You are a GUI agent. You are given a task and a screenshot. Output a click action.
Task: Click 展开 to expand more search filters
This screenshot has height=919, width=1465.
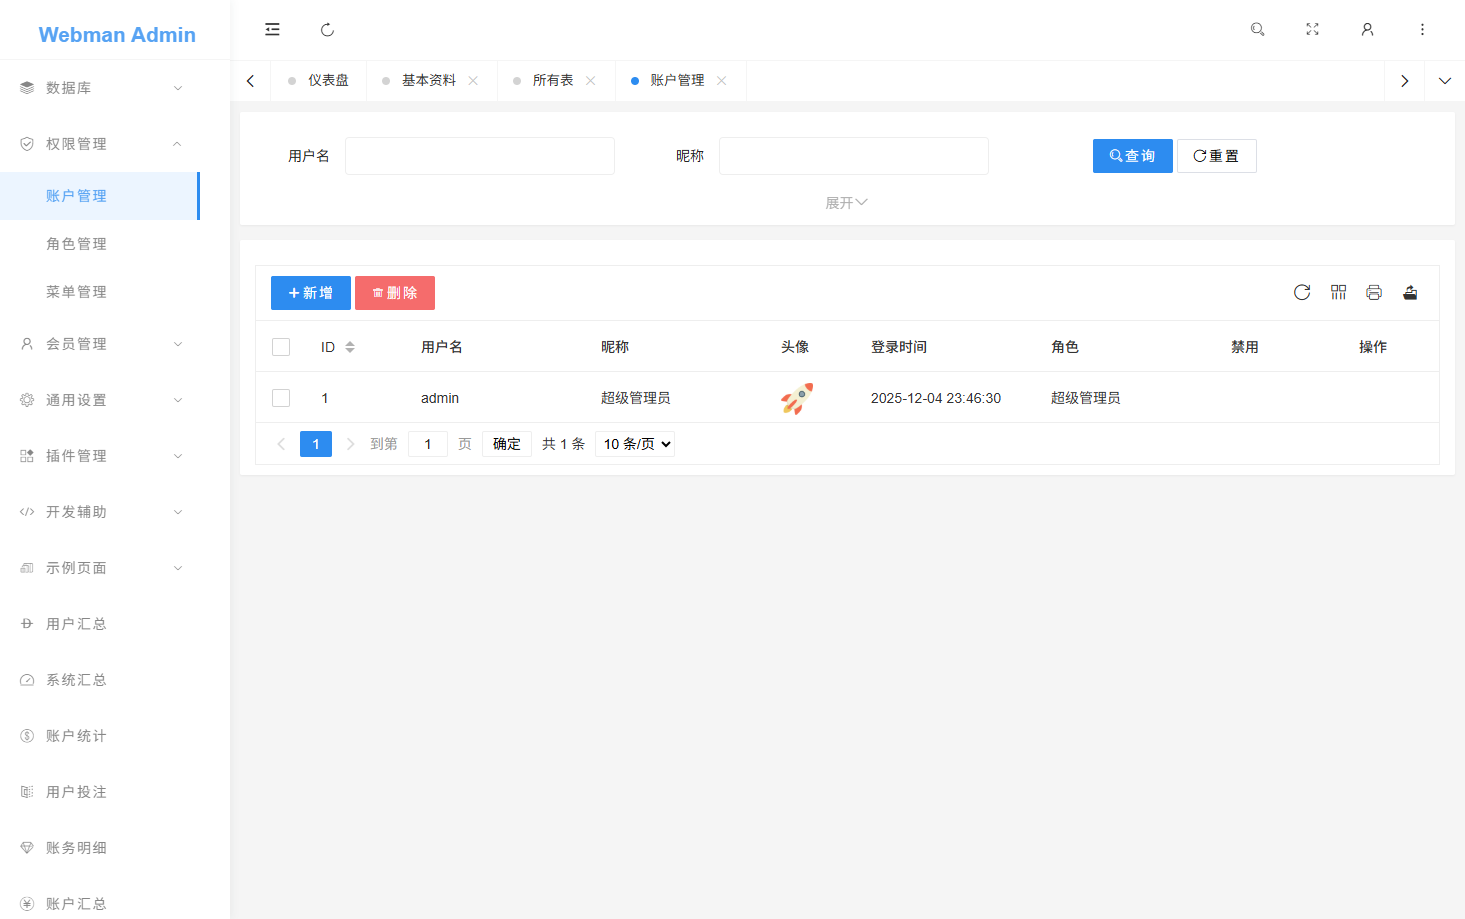tap(846, 202)
